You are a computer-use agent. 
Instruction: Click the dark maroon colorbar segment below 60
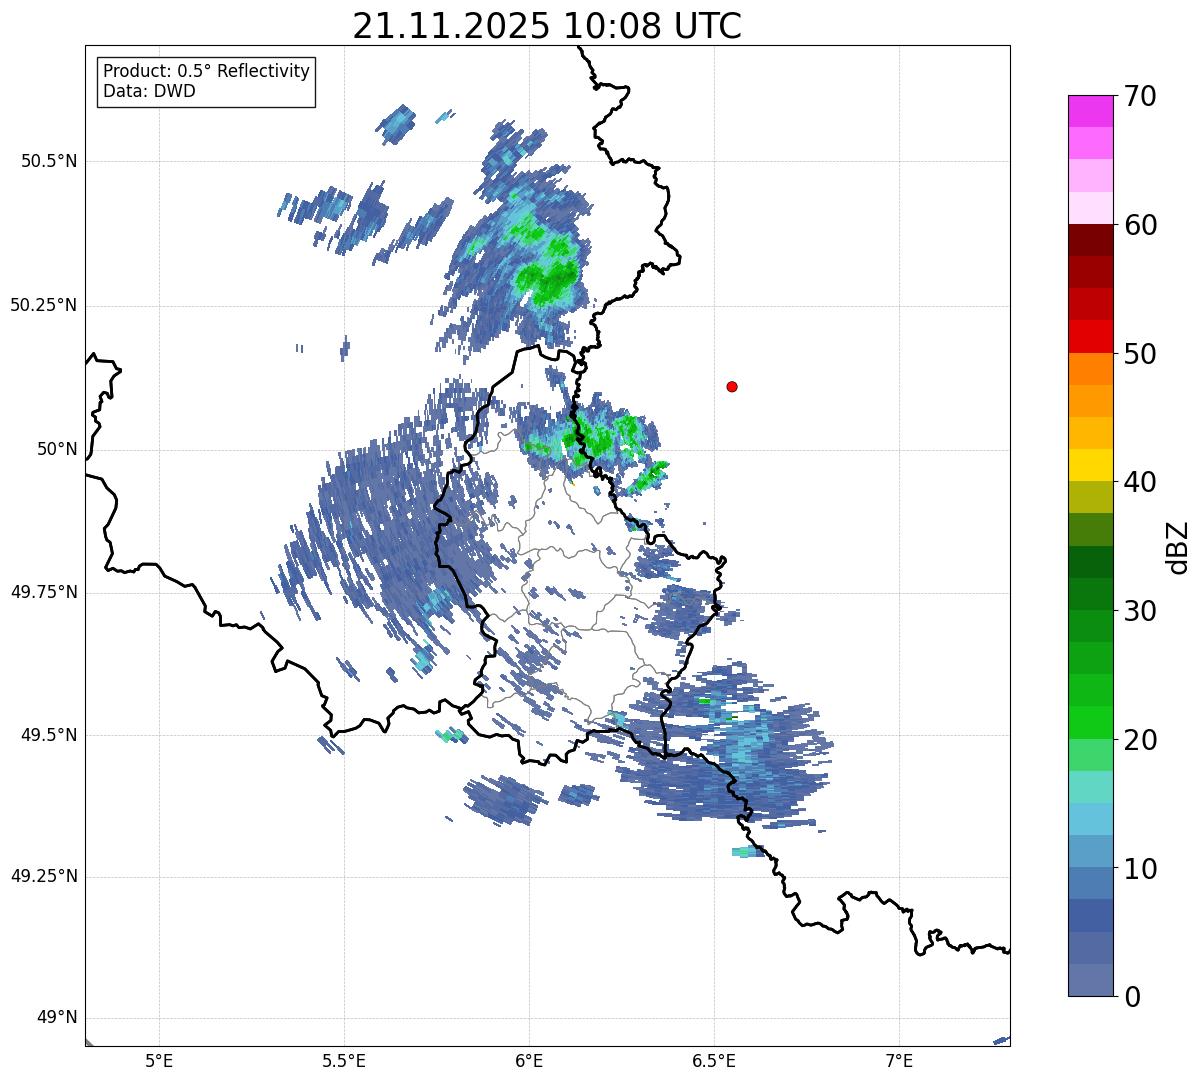(1090, 240)
